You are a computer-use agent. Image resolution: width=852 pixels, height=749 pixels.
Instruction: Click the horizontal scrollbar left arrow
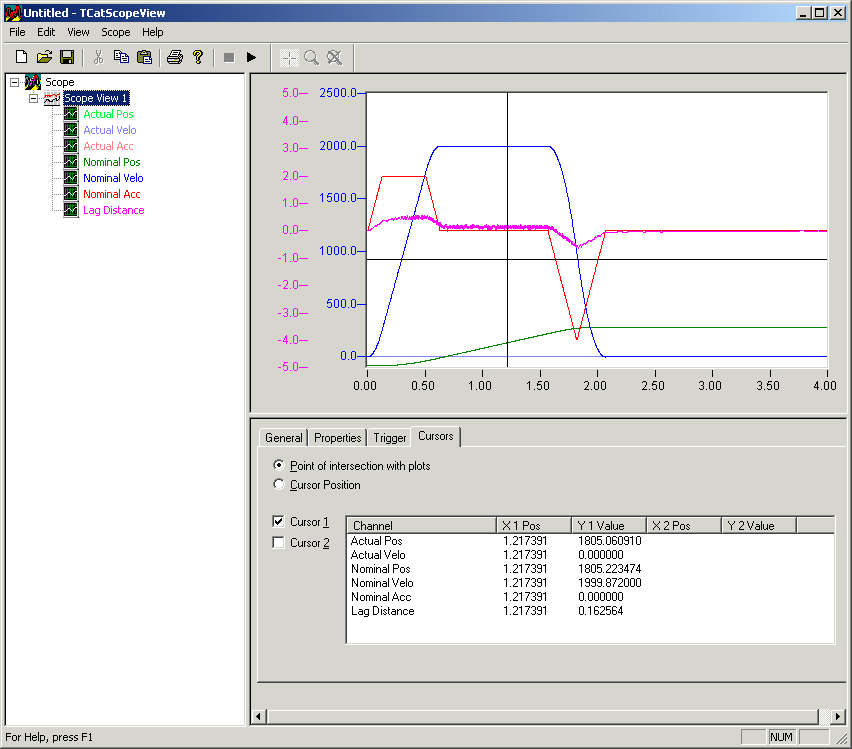(x=259, y=716)
